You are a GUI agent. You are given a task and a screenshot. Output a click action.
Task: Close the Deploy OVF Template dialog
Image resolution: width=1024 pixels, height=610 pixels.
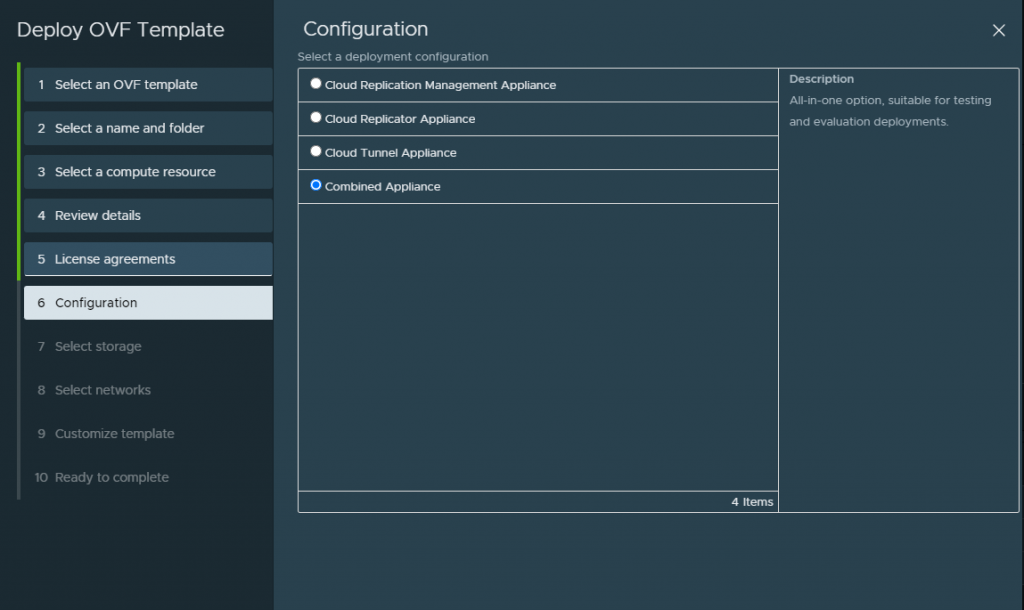click(x=998, y=30)
